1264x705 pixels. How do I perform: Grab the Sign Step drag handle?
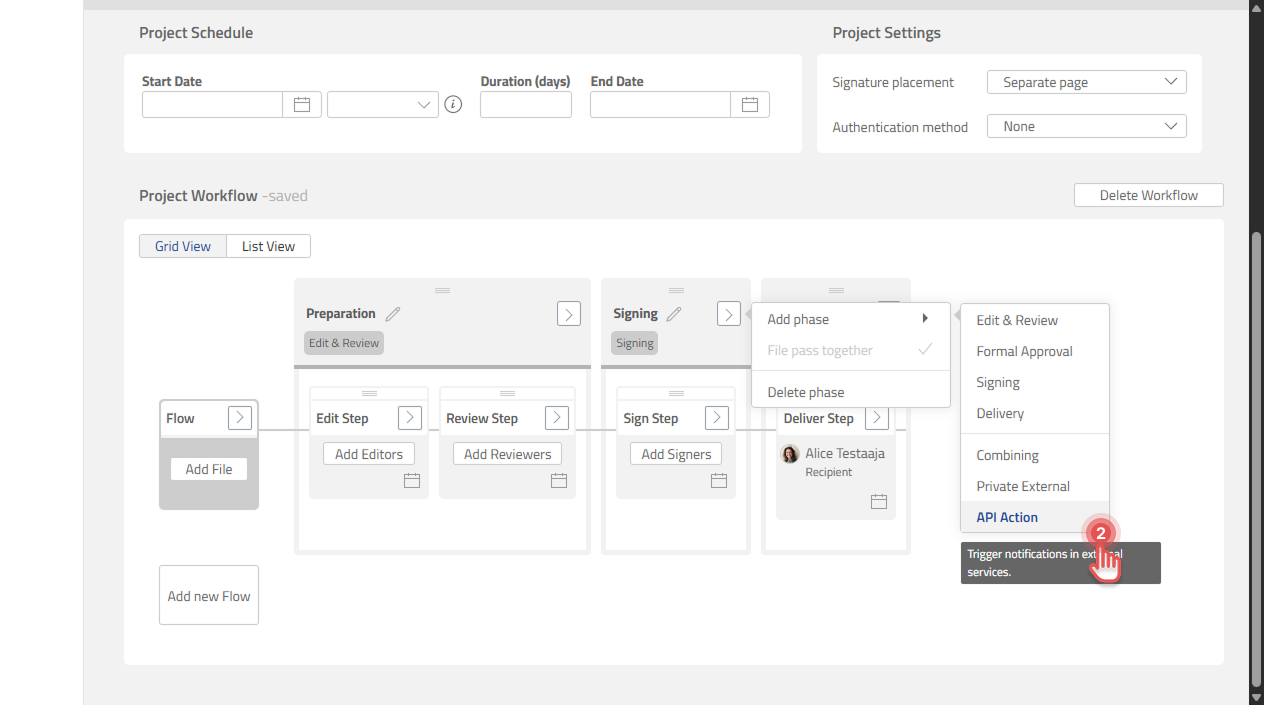[x=676, y=393]
